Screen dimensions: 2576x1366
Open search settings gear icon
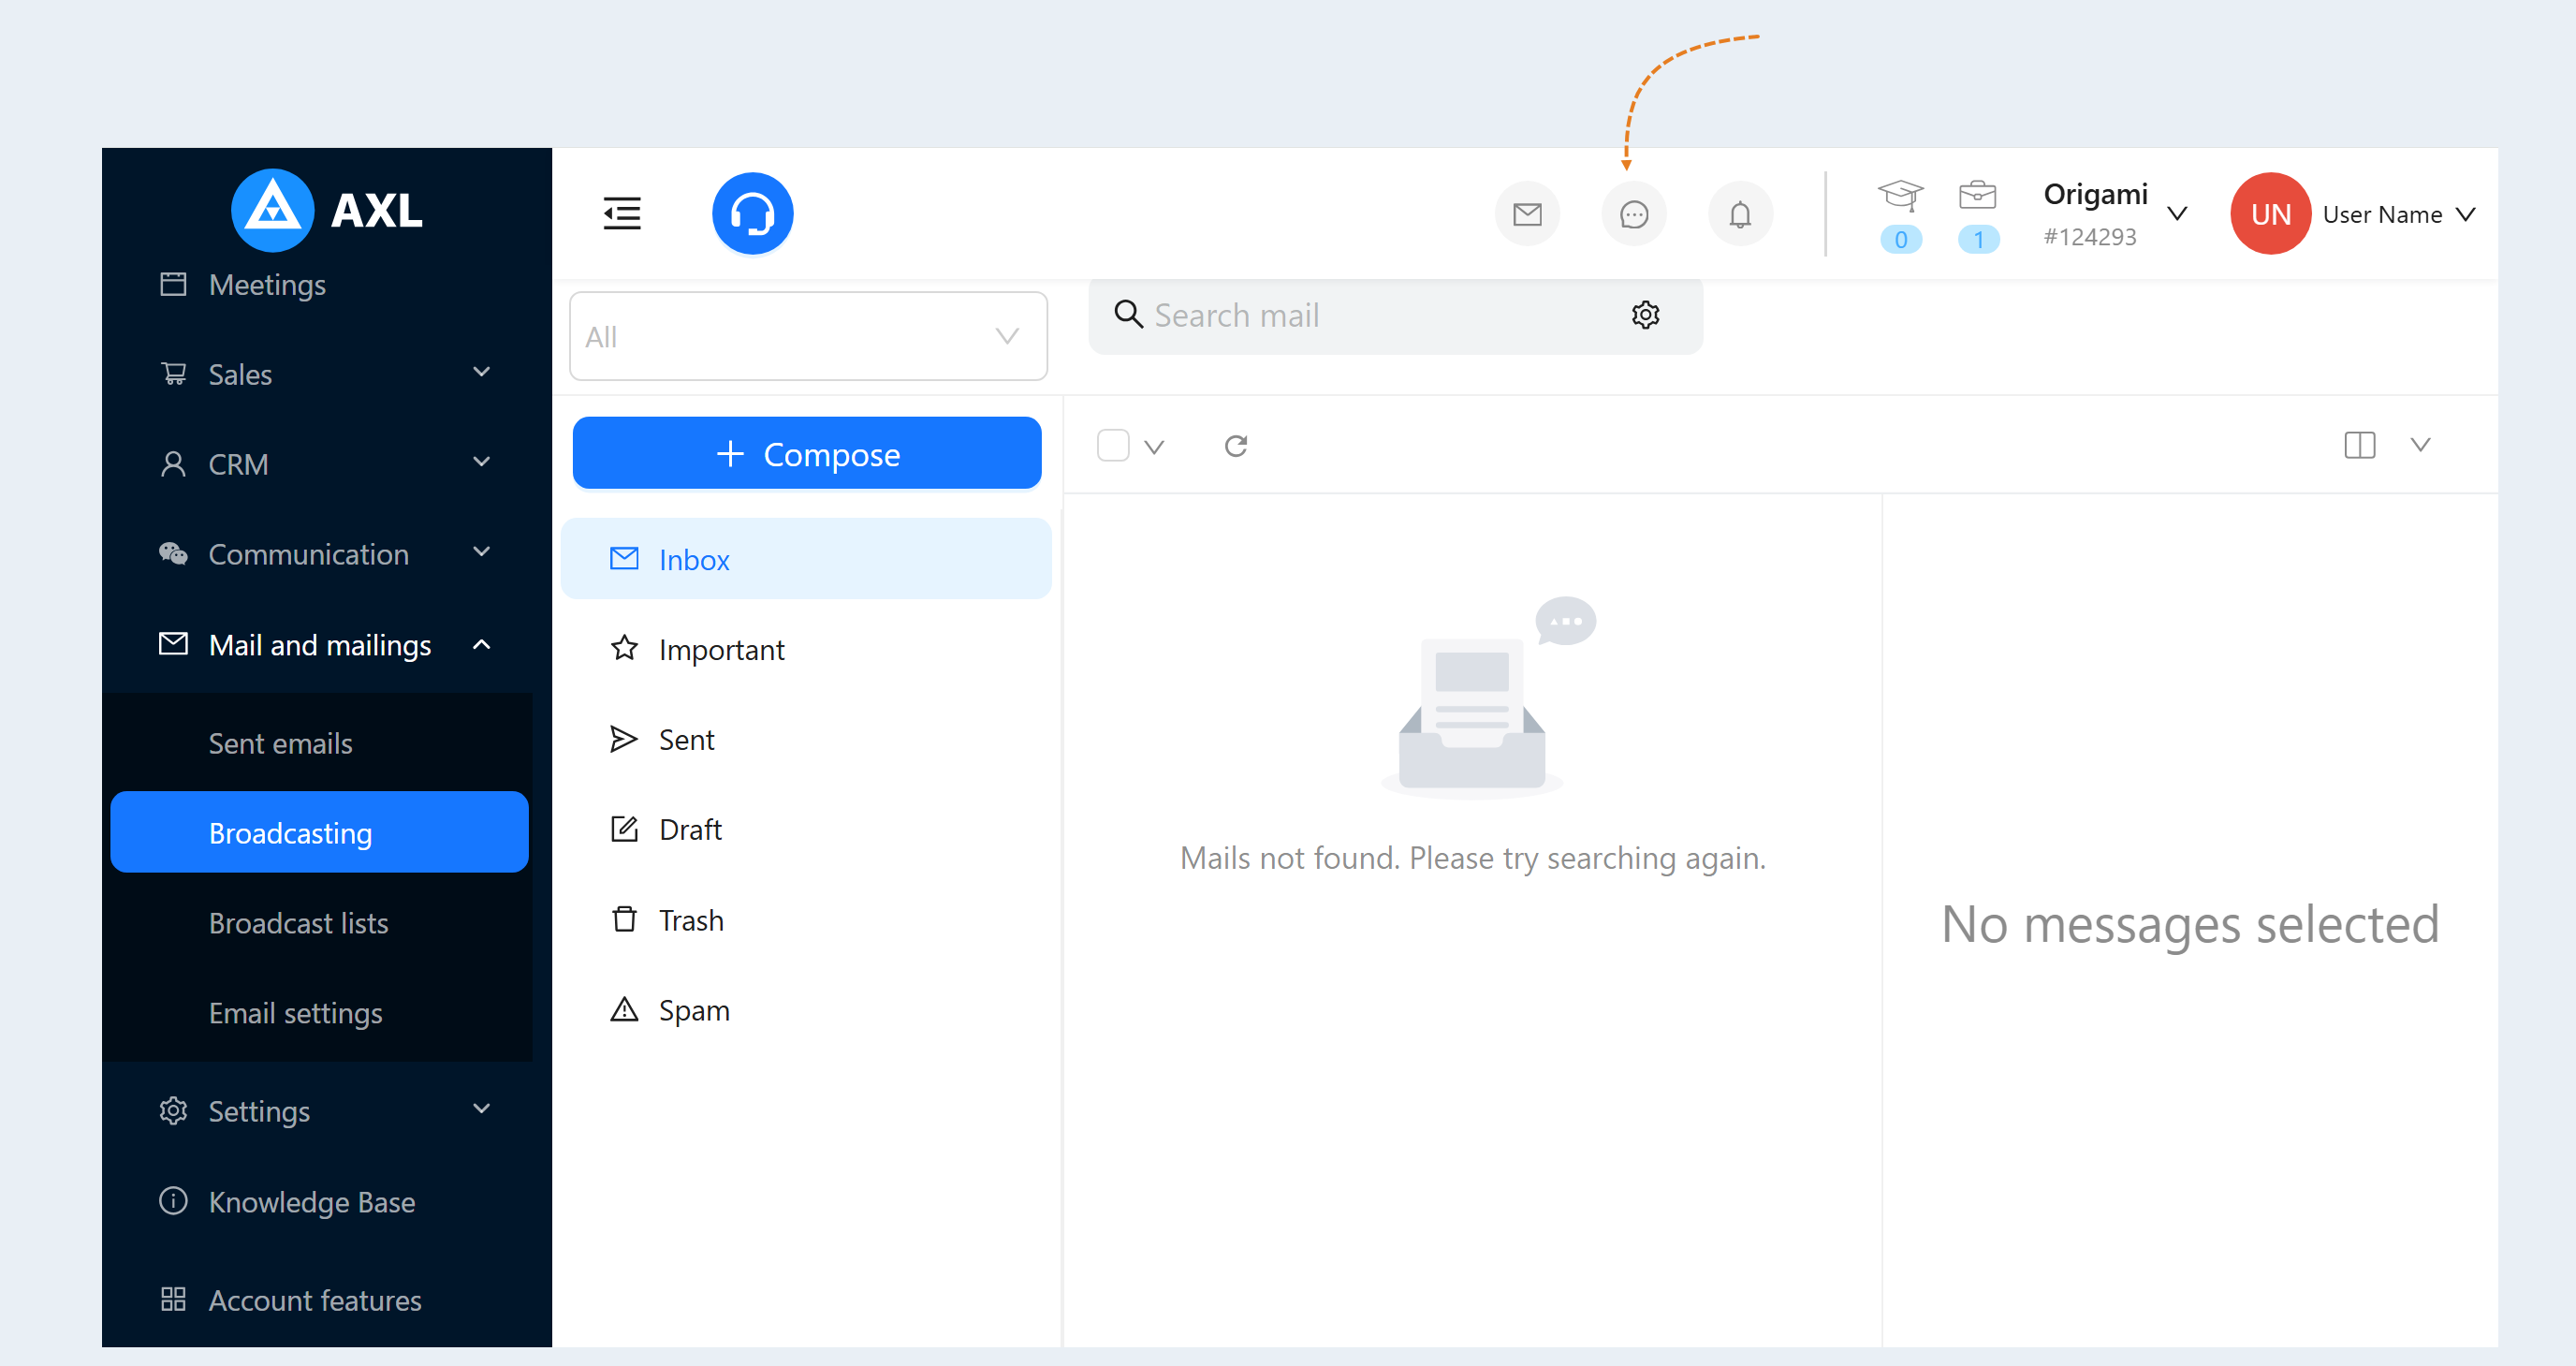pos(1646,315)
